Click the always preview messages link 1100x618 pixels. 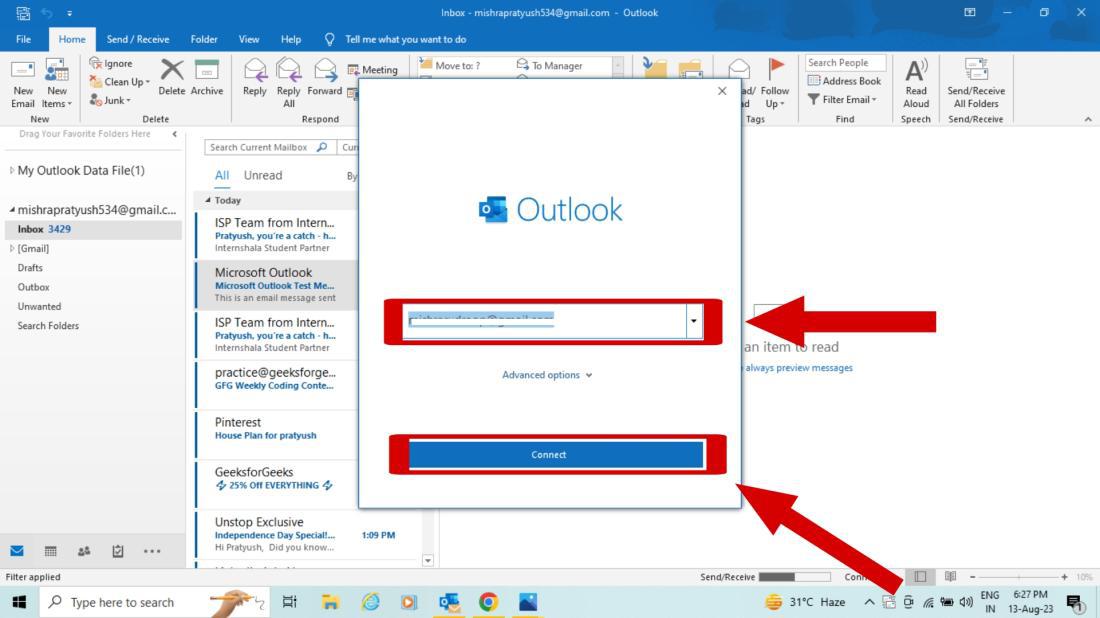798,367
